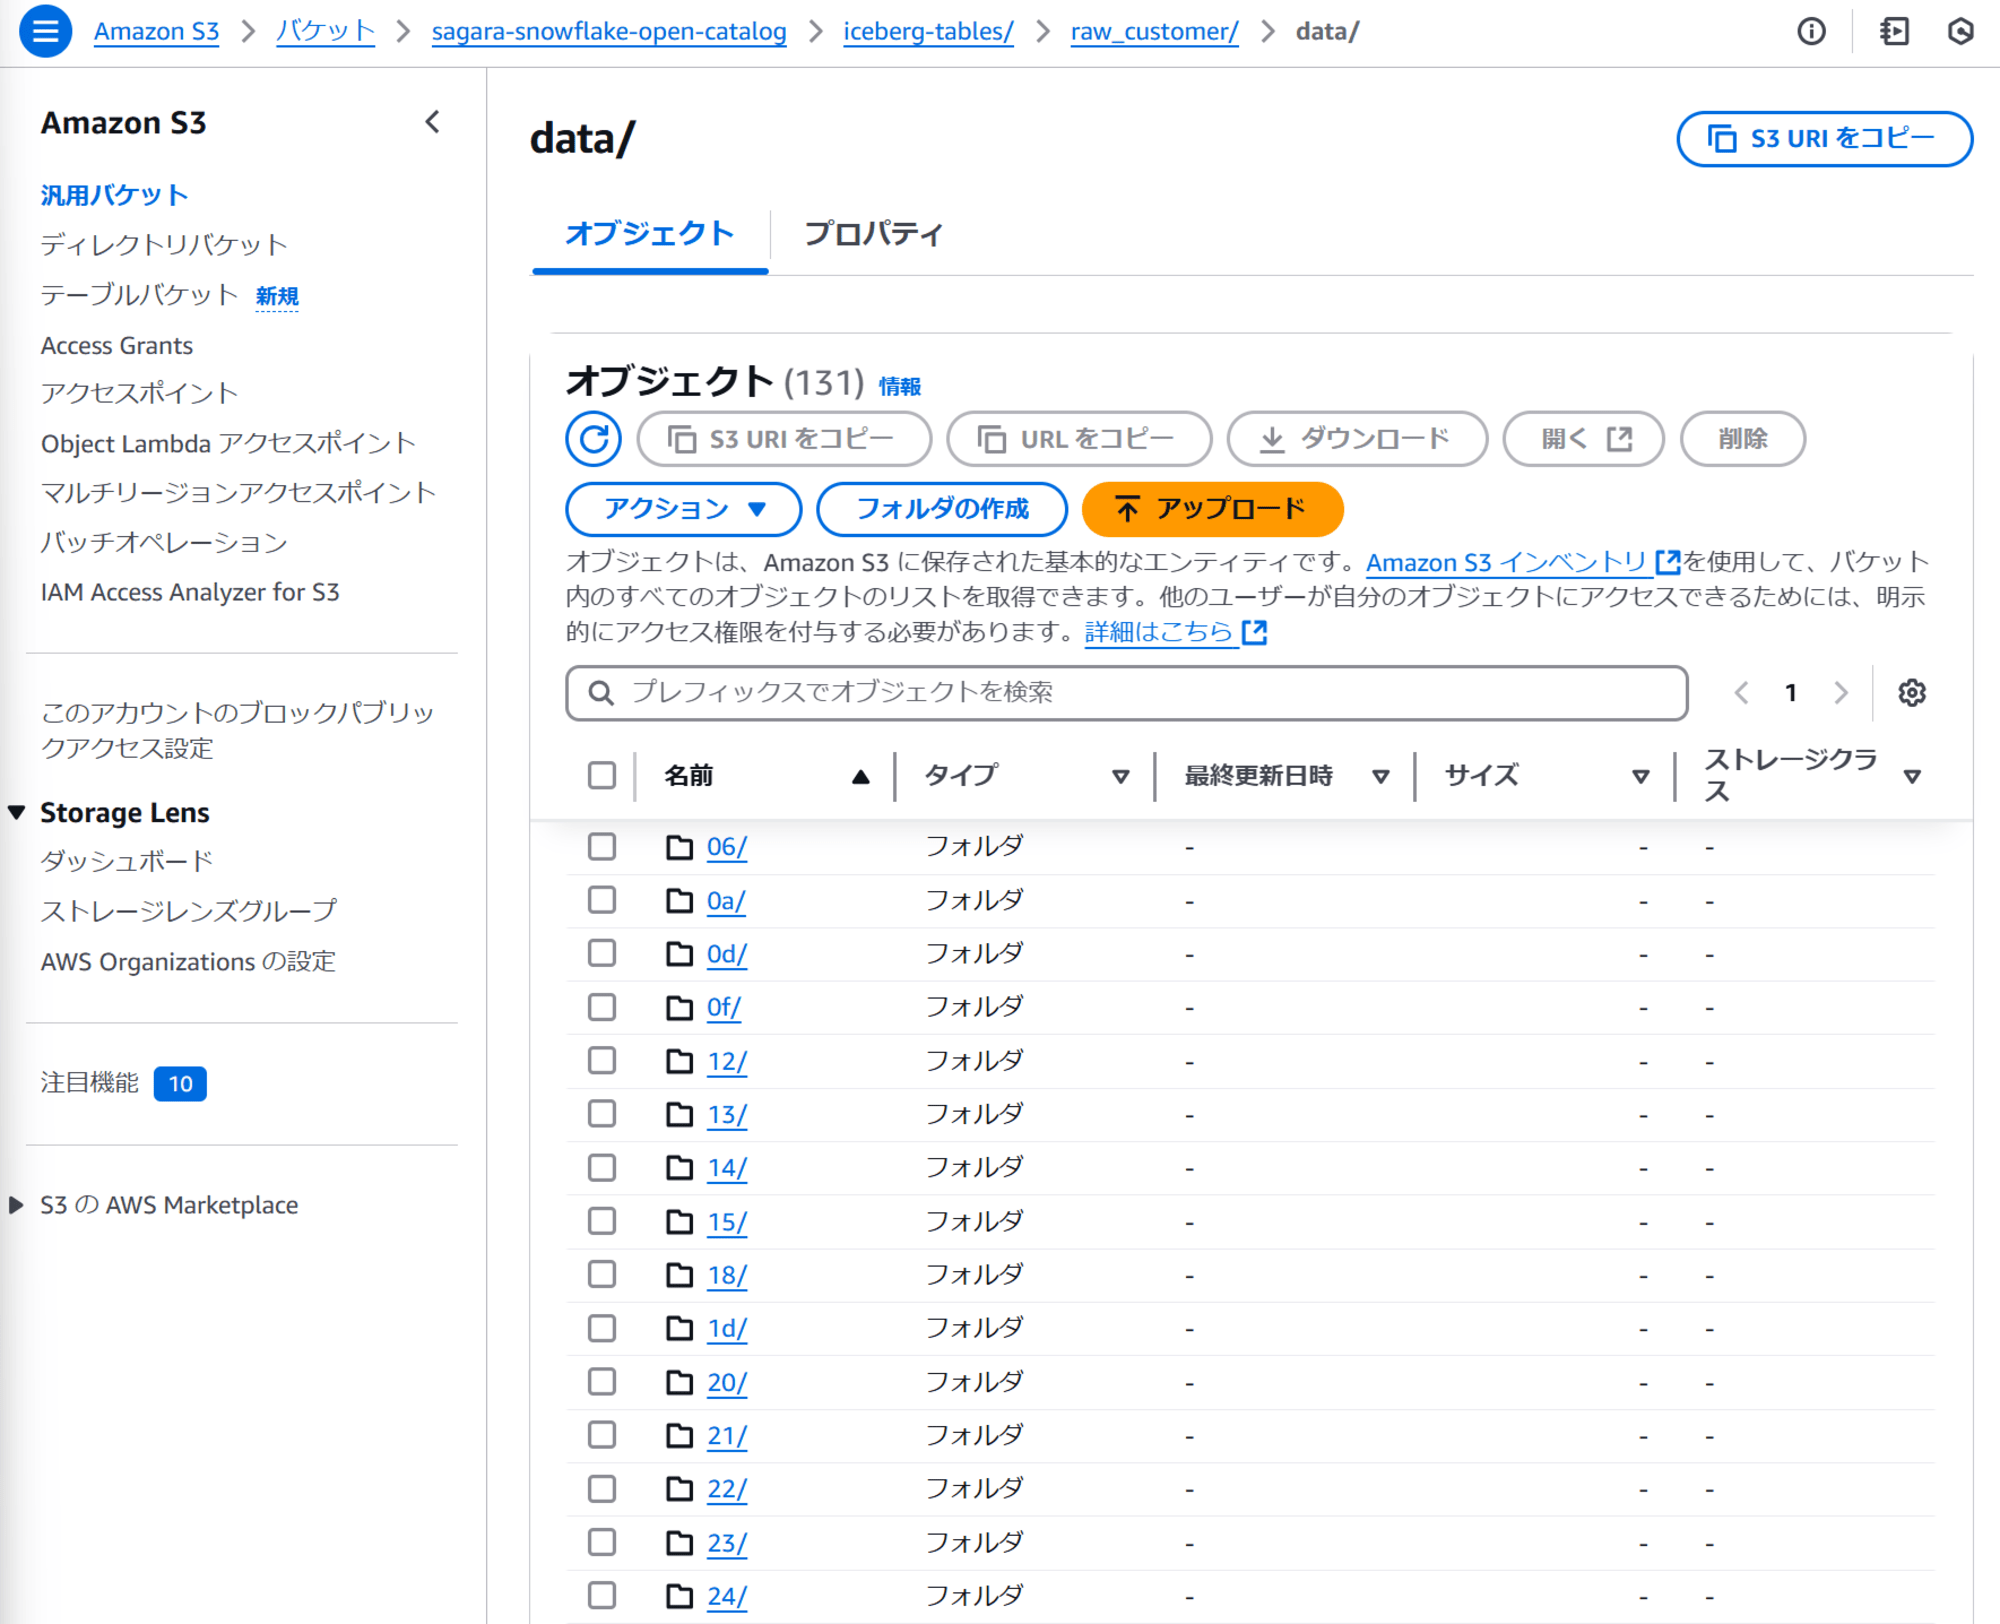The width and height of the screenshot is (2000, 1624).
Task: Open the hamburger navigation menu
Action: [x=45, y=31]
